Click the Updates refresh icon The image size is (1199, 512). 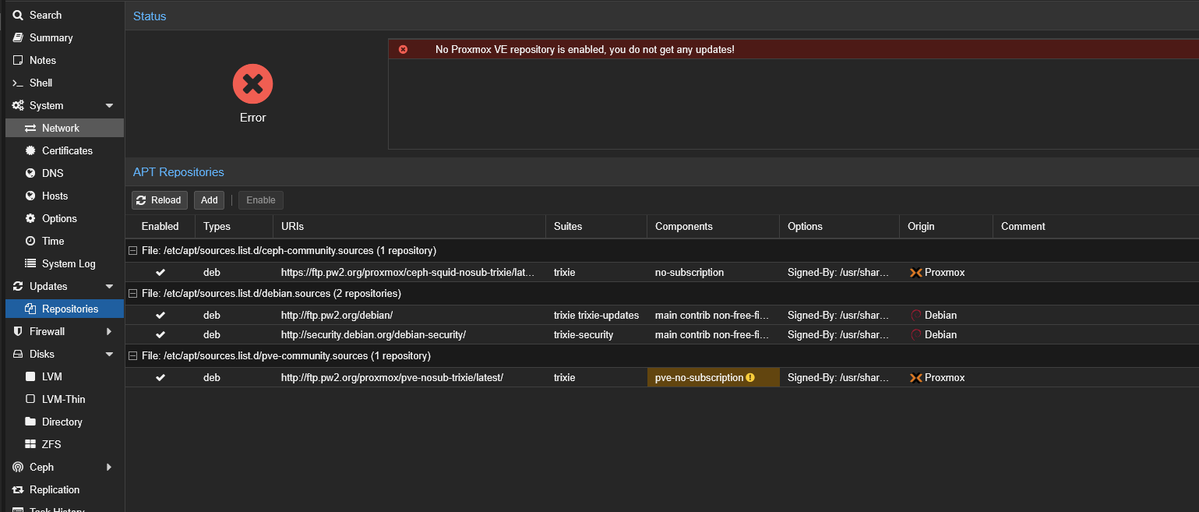click(x=18, y=287)
